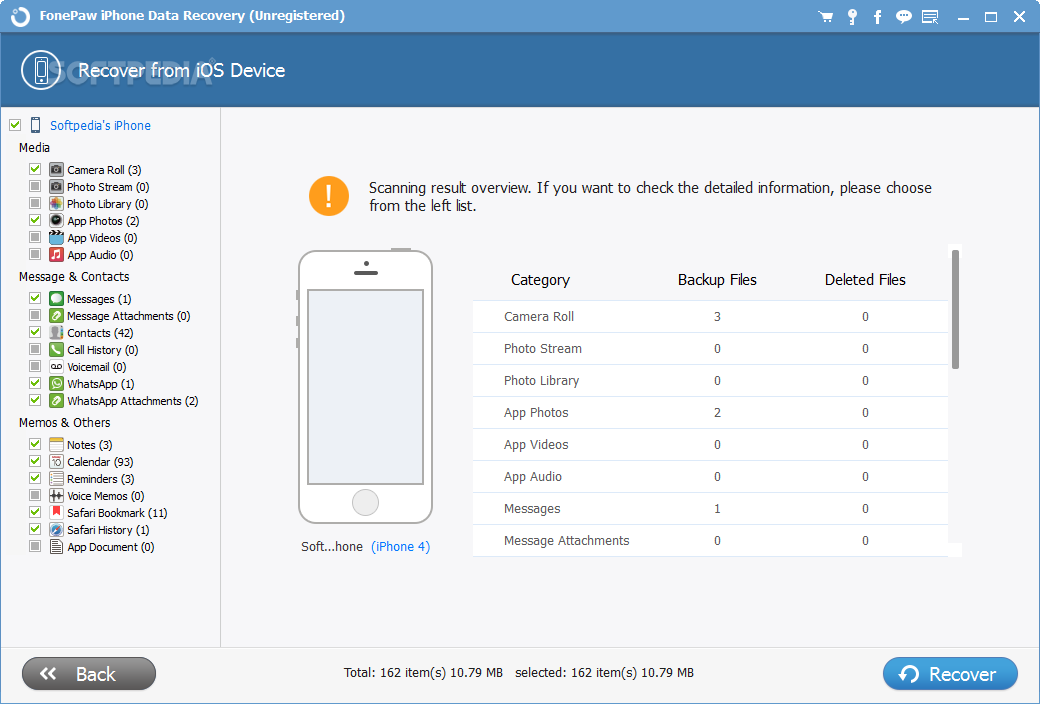Start recovery with the Recover button
This screenshot has width=1040, height=704.
tap(950, 674)
